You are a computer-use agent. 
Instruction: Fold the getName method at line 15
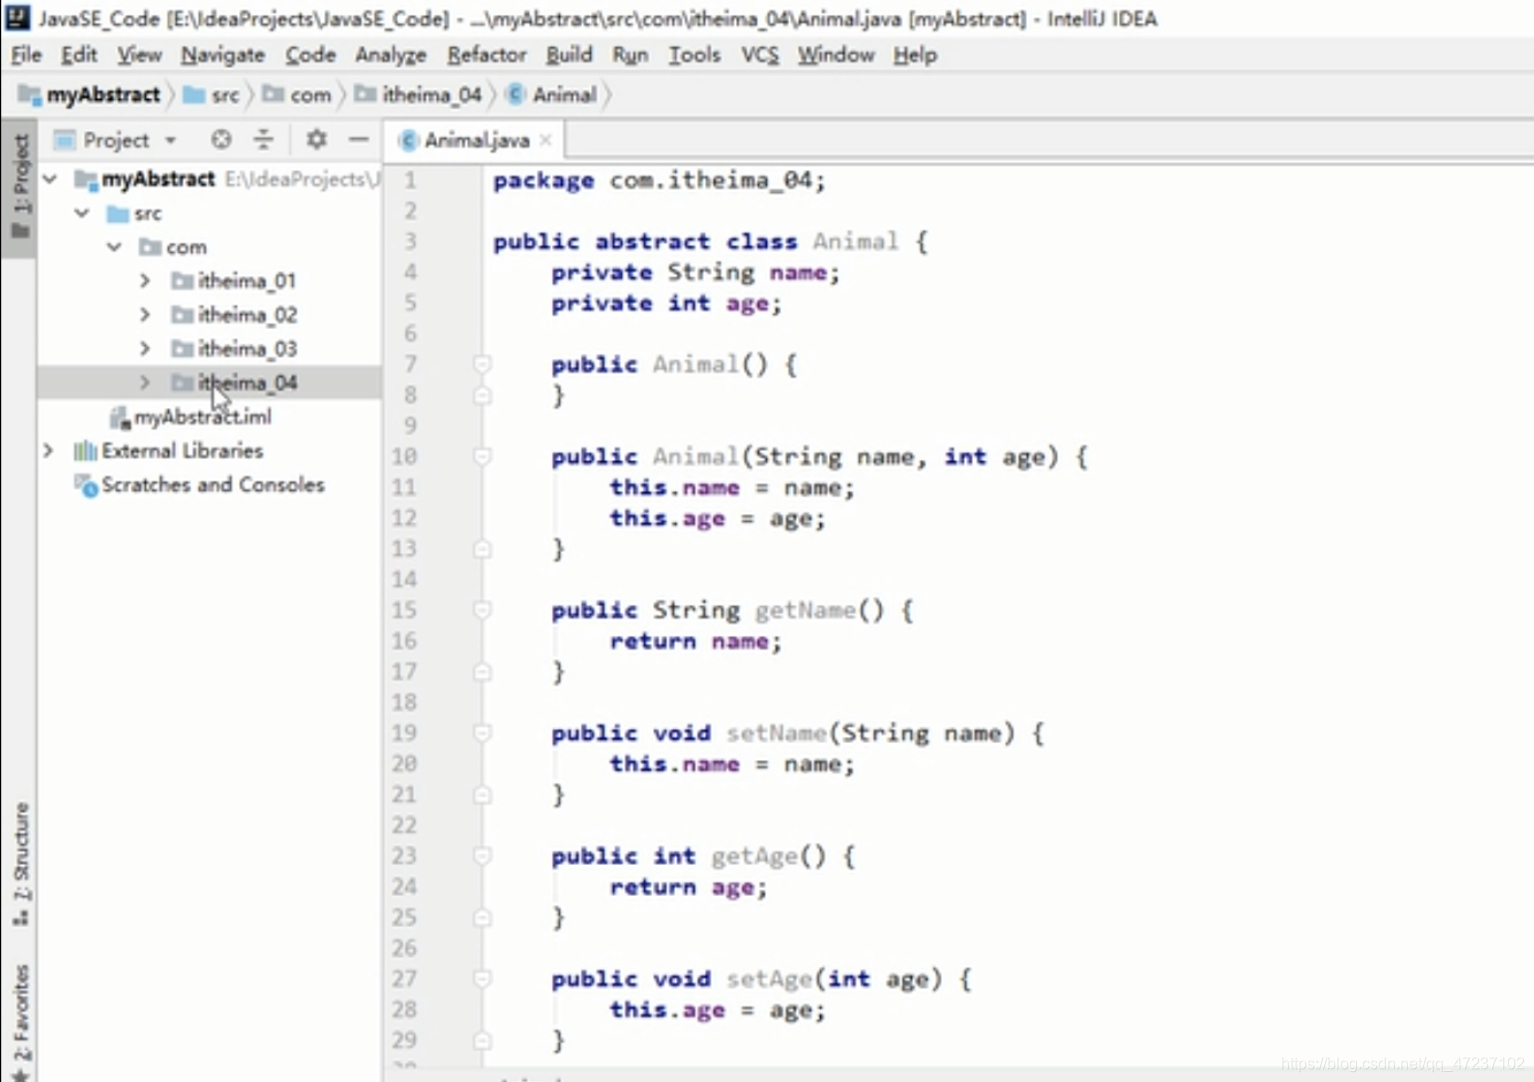(482, 610)
